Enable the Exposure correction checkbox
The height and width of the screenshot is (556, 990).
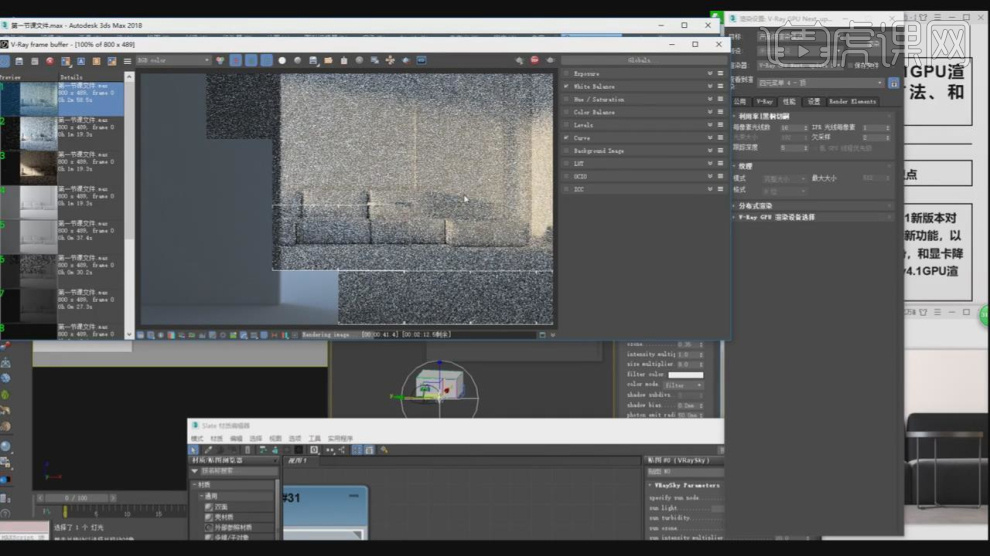566,74
